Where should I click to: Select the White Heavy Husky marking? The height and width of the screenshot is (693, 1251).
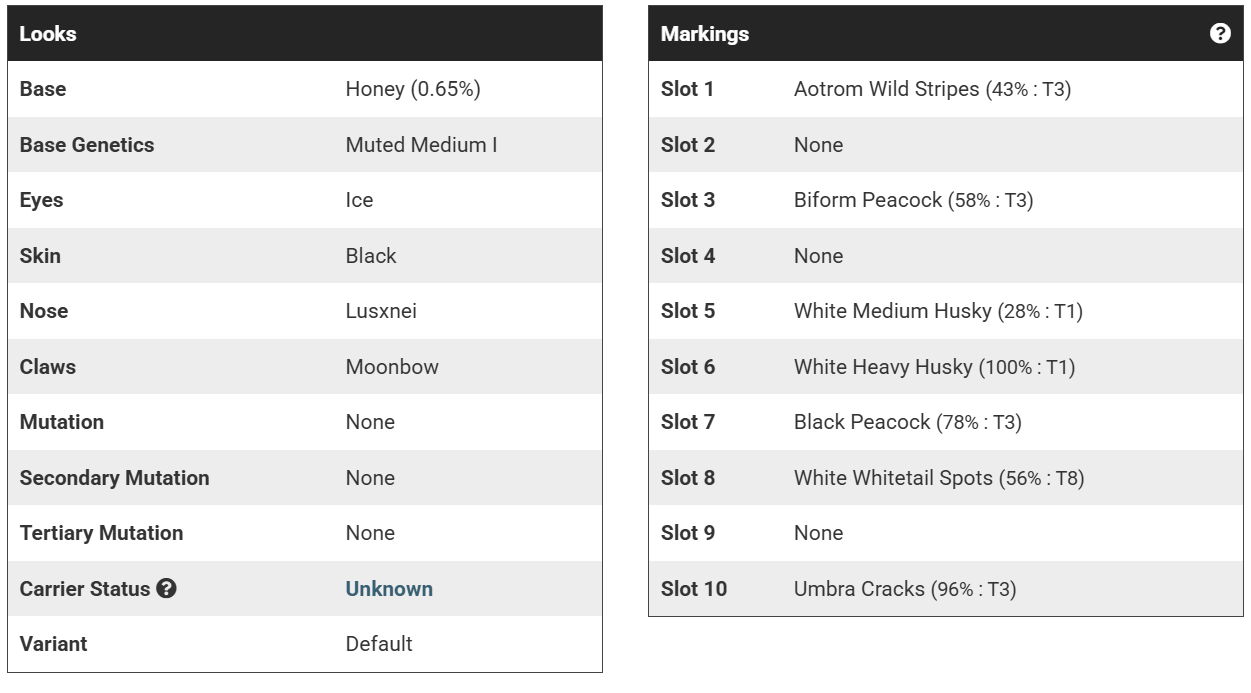(882, 367)
